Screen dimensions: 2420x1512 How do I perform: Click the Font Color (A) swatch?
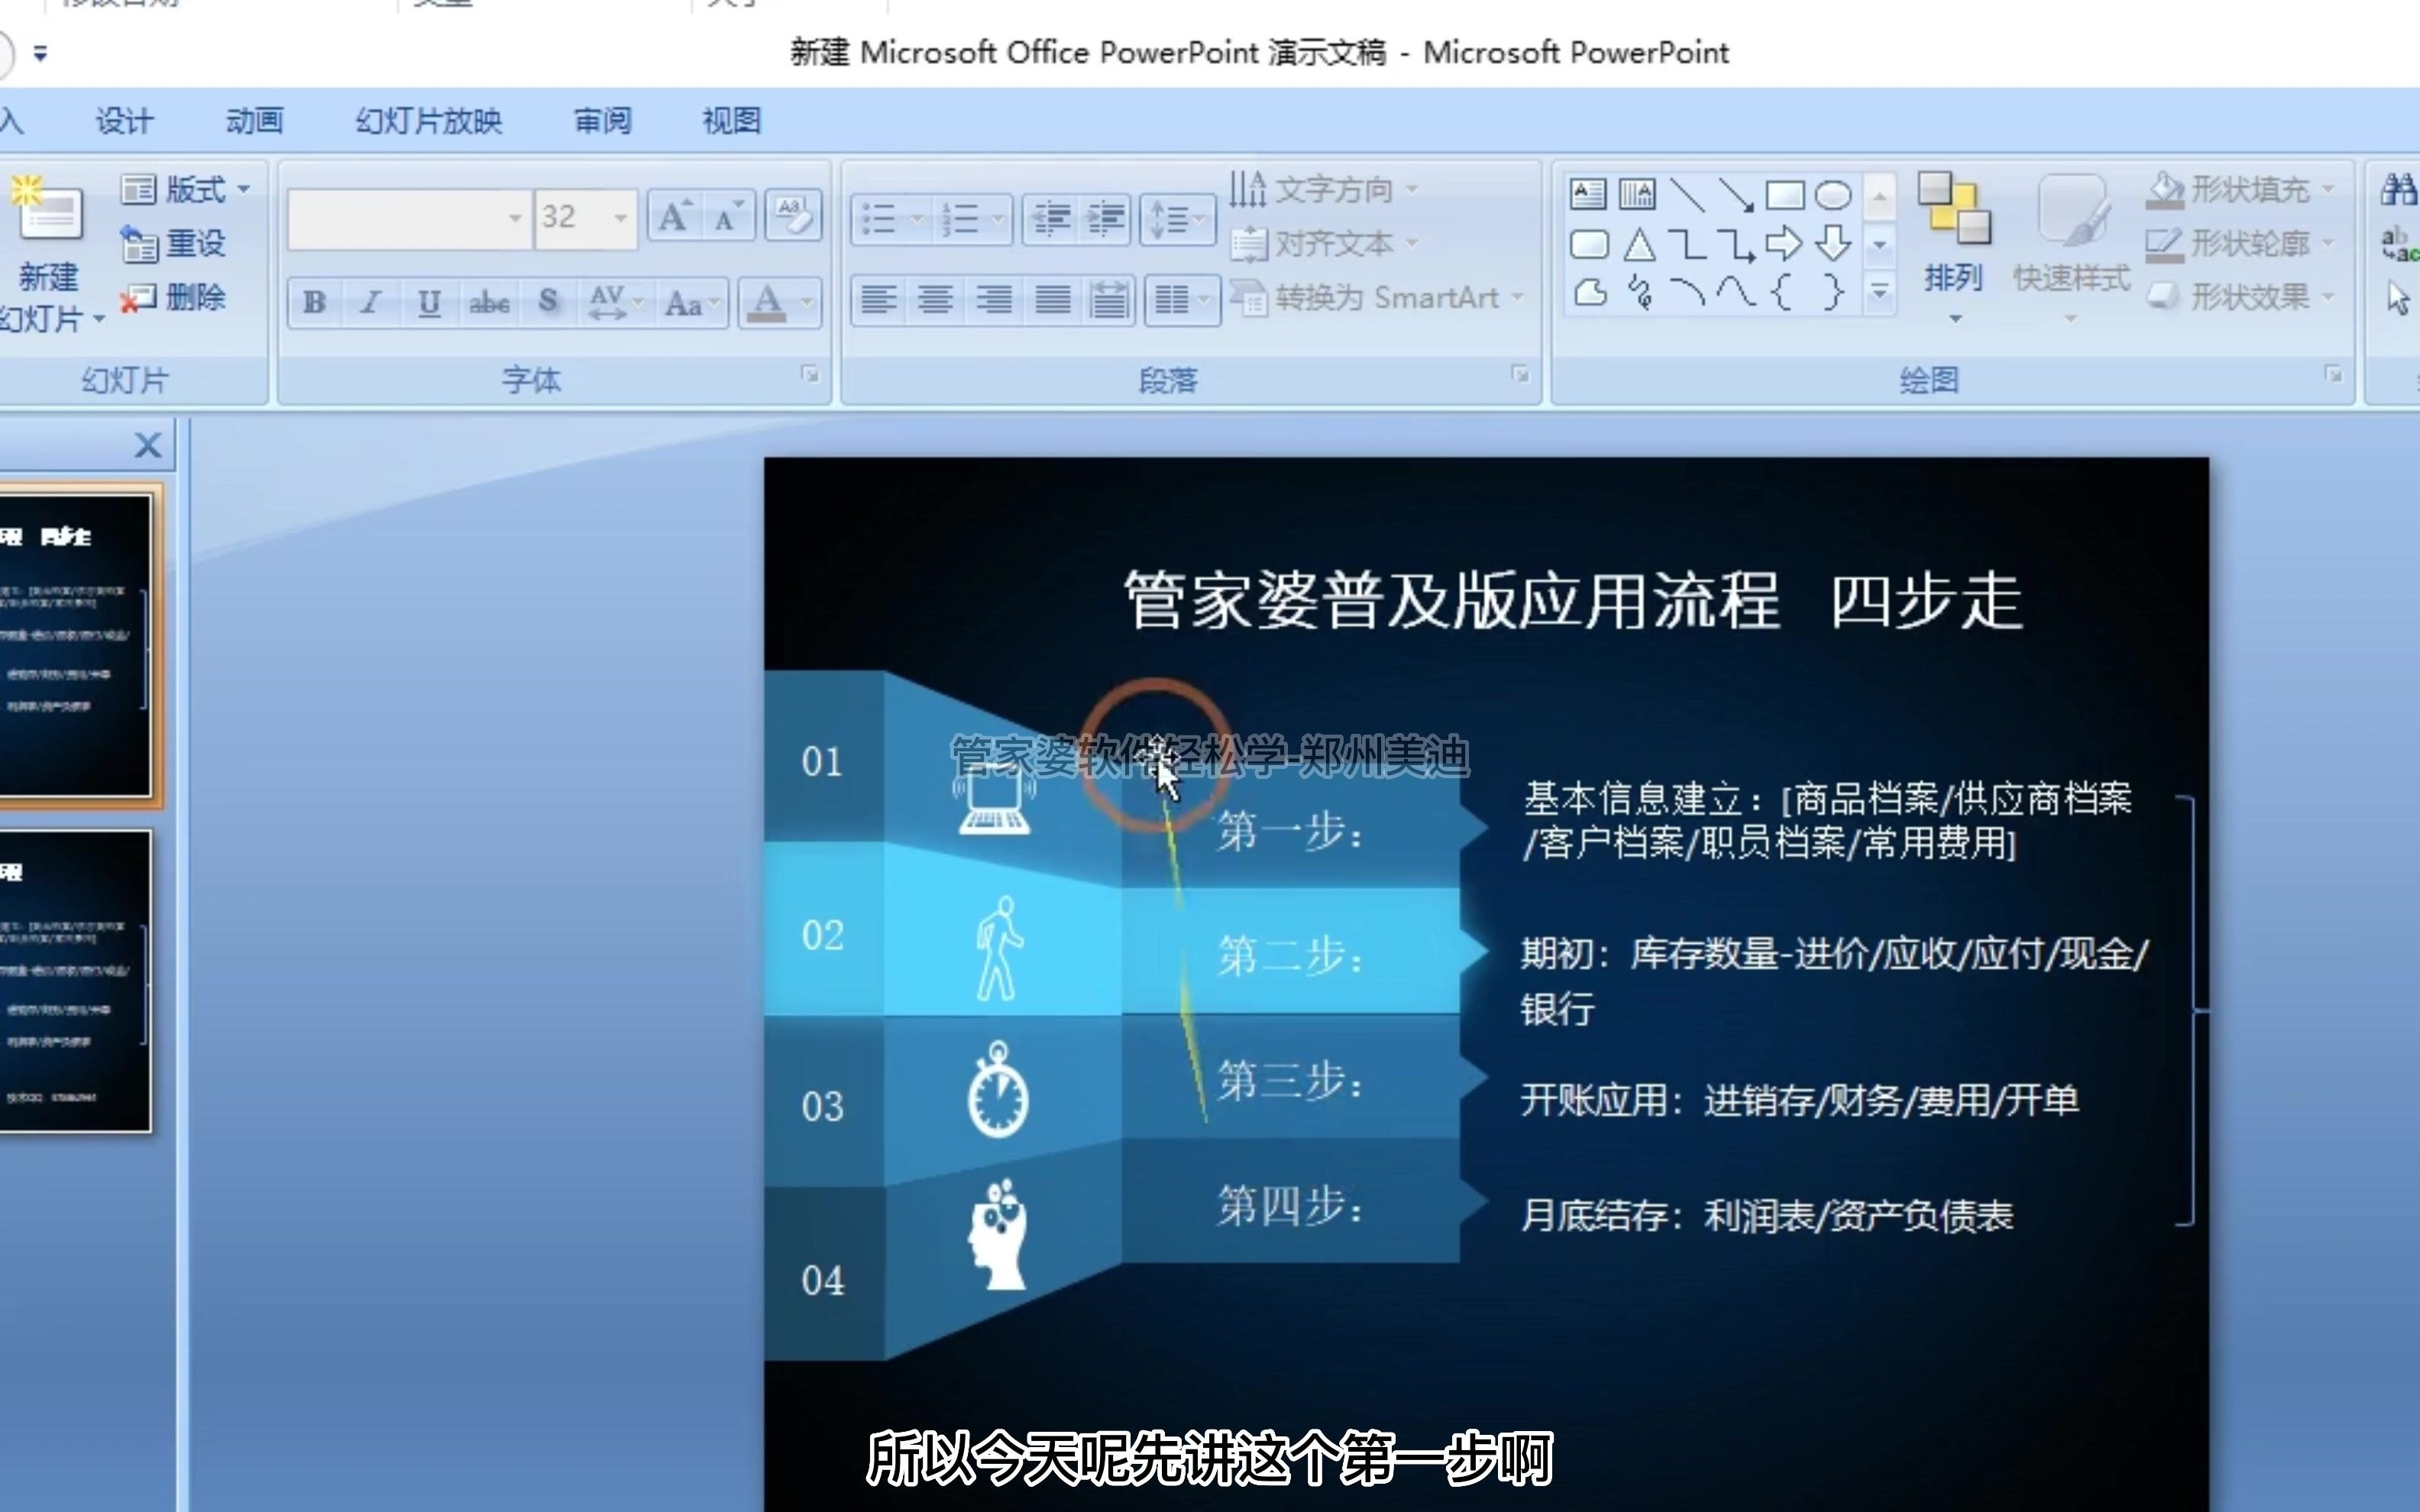click(767, 302)
